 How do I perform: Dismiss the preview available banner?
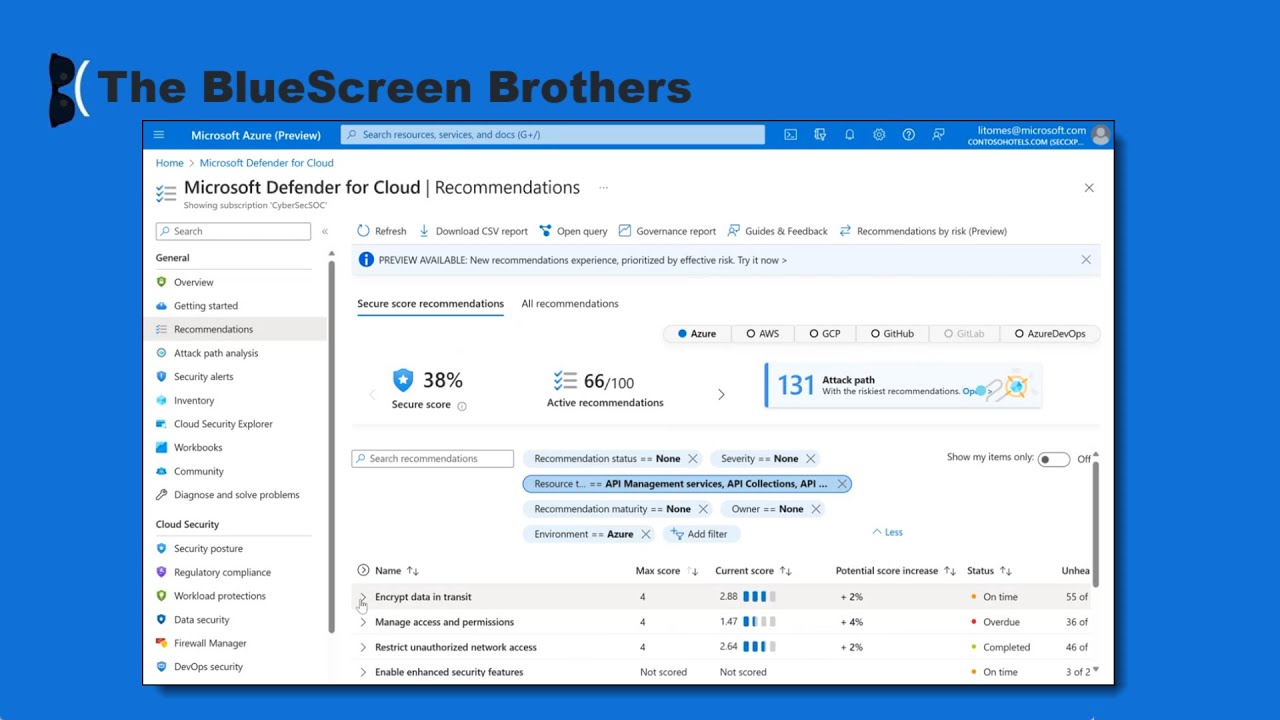point(1086,260)
